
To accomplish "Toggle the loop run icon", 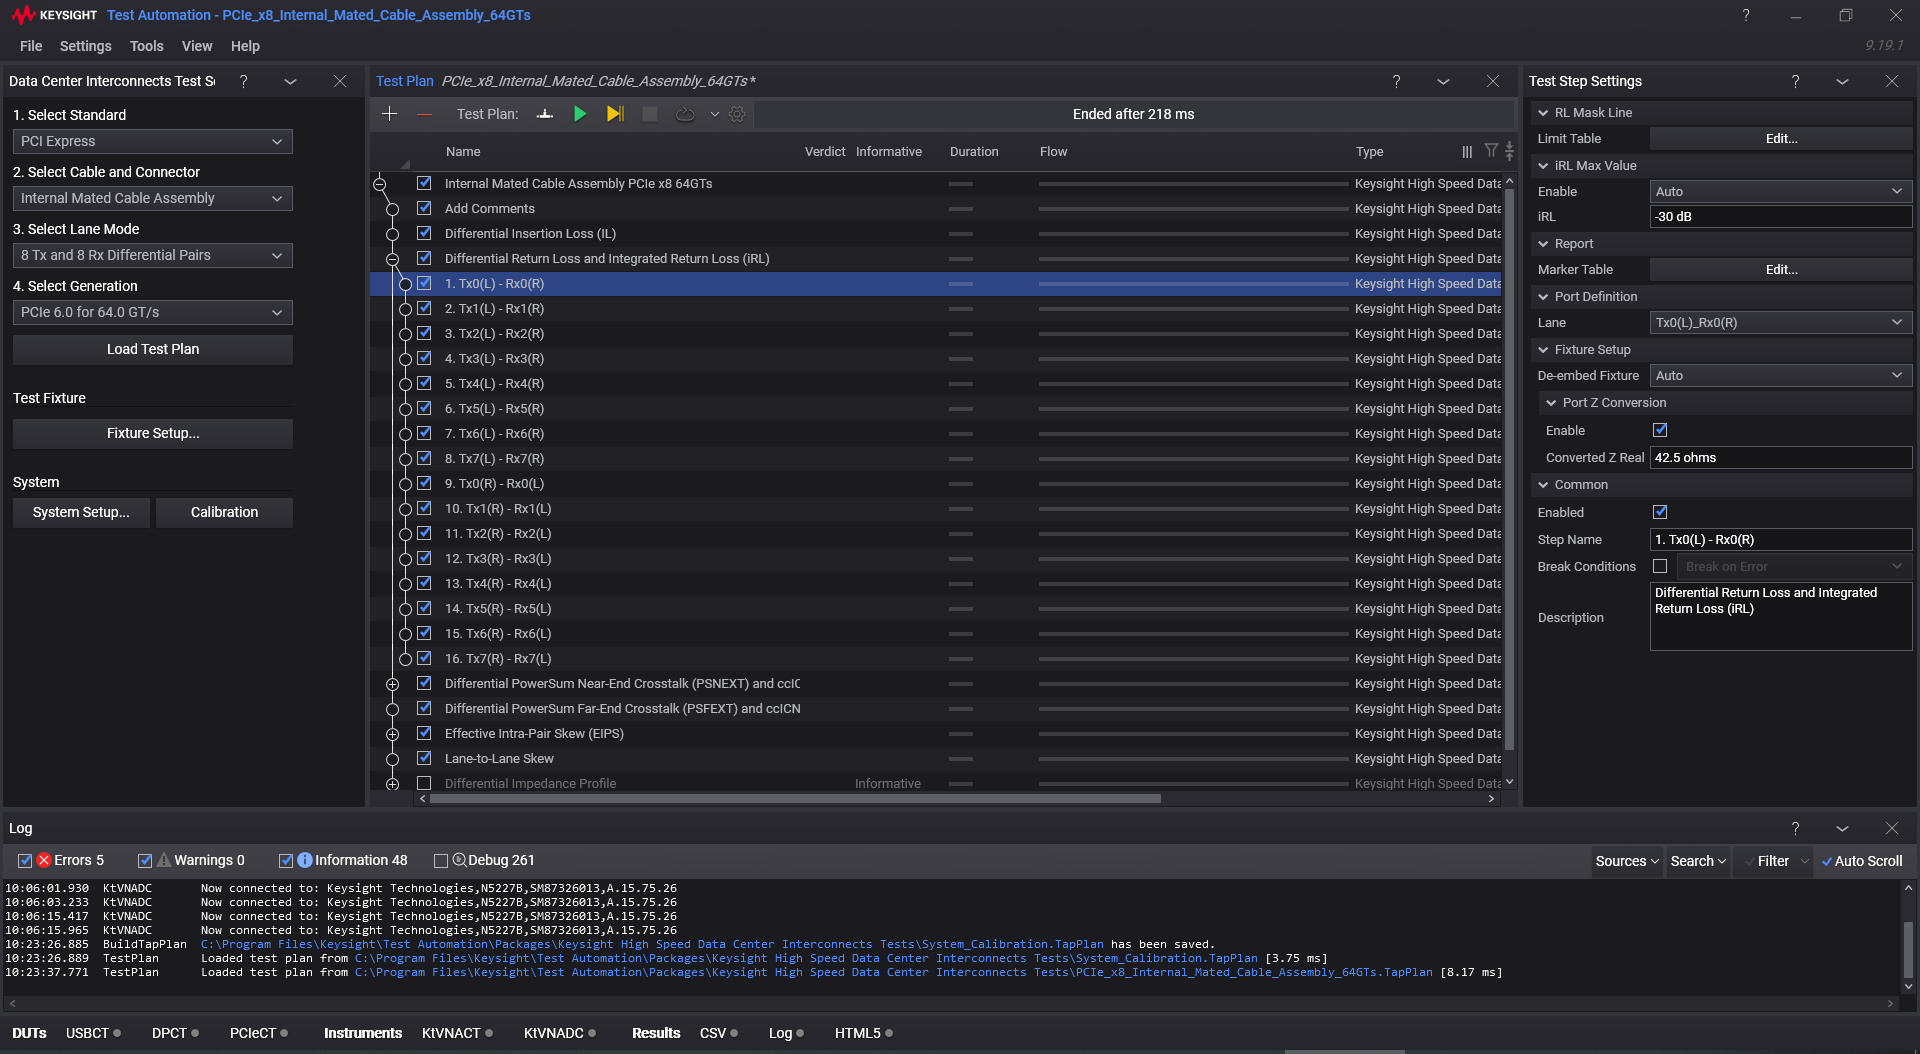I will [685, 113].
